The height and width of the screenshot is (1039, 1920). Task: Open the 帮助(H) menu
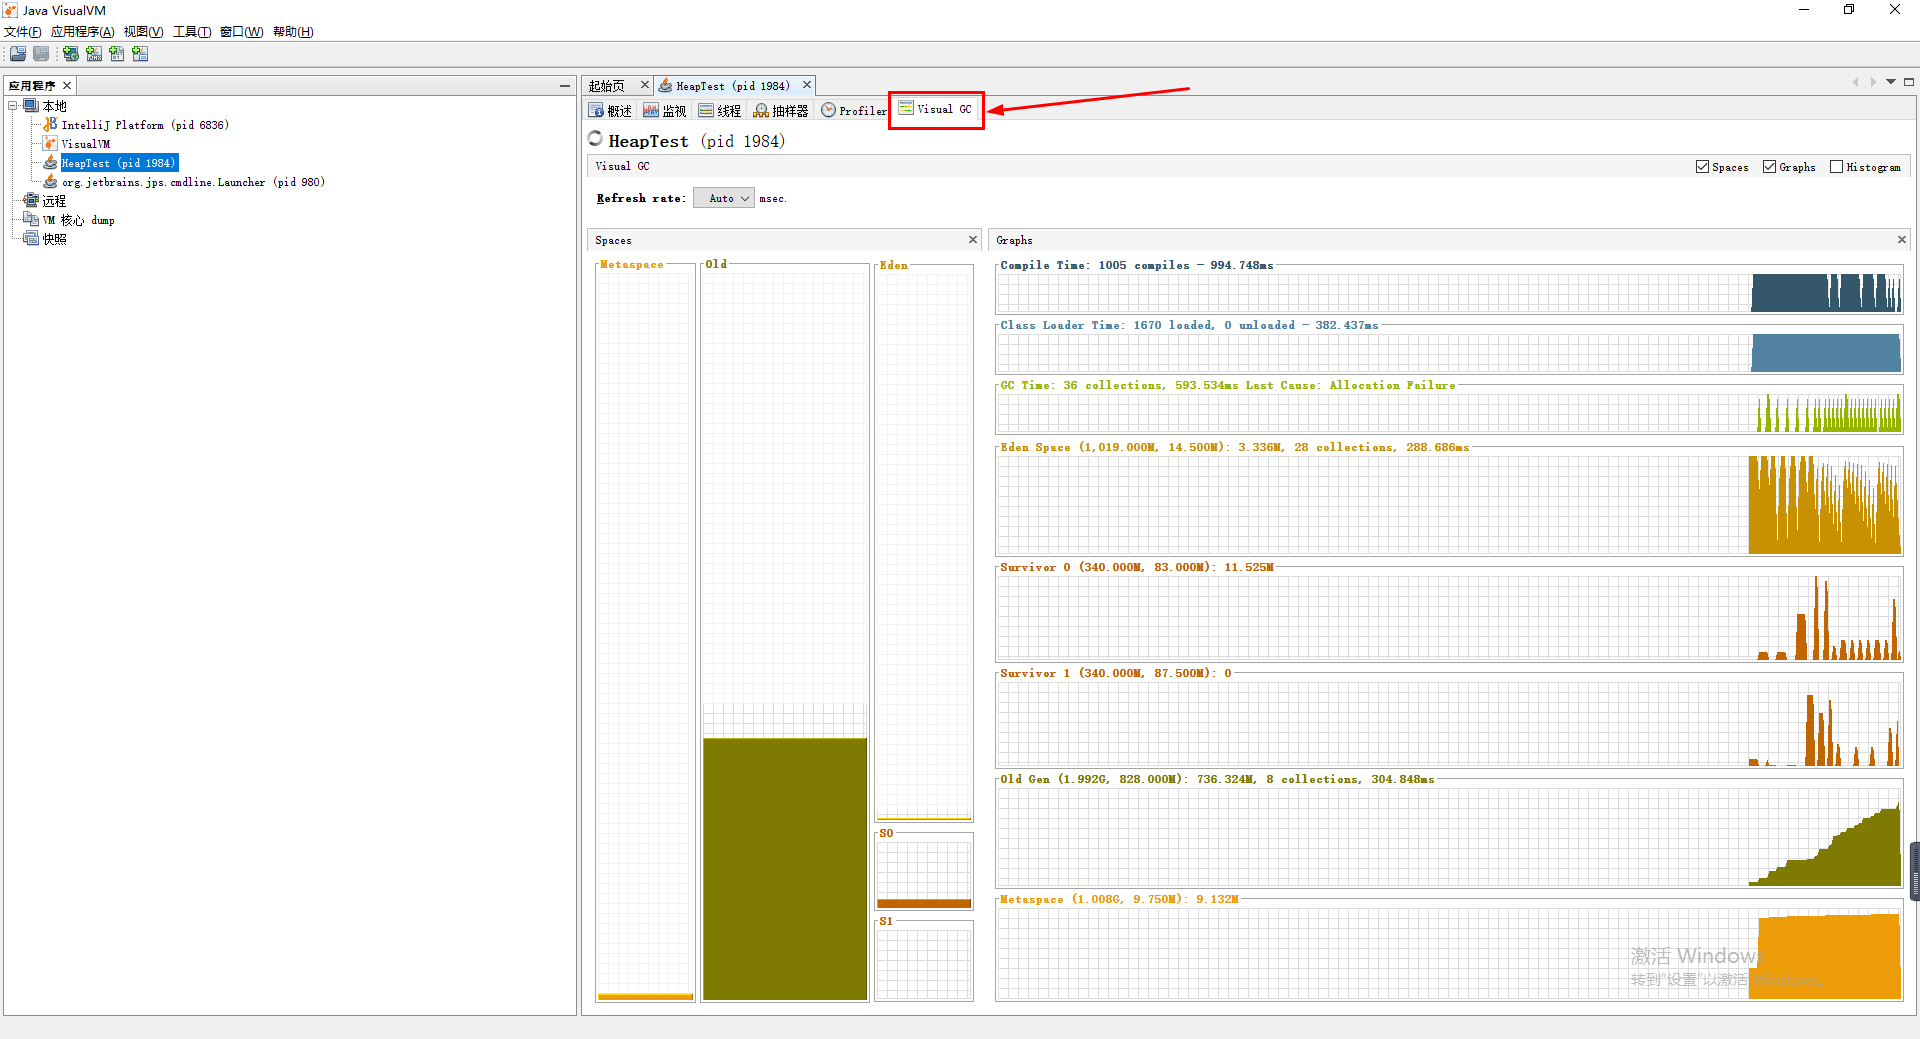point(293,32)
